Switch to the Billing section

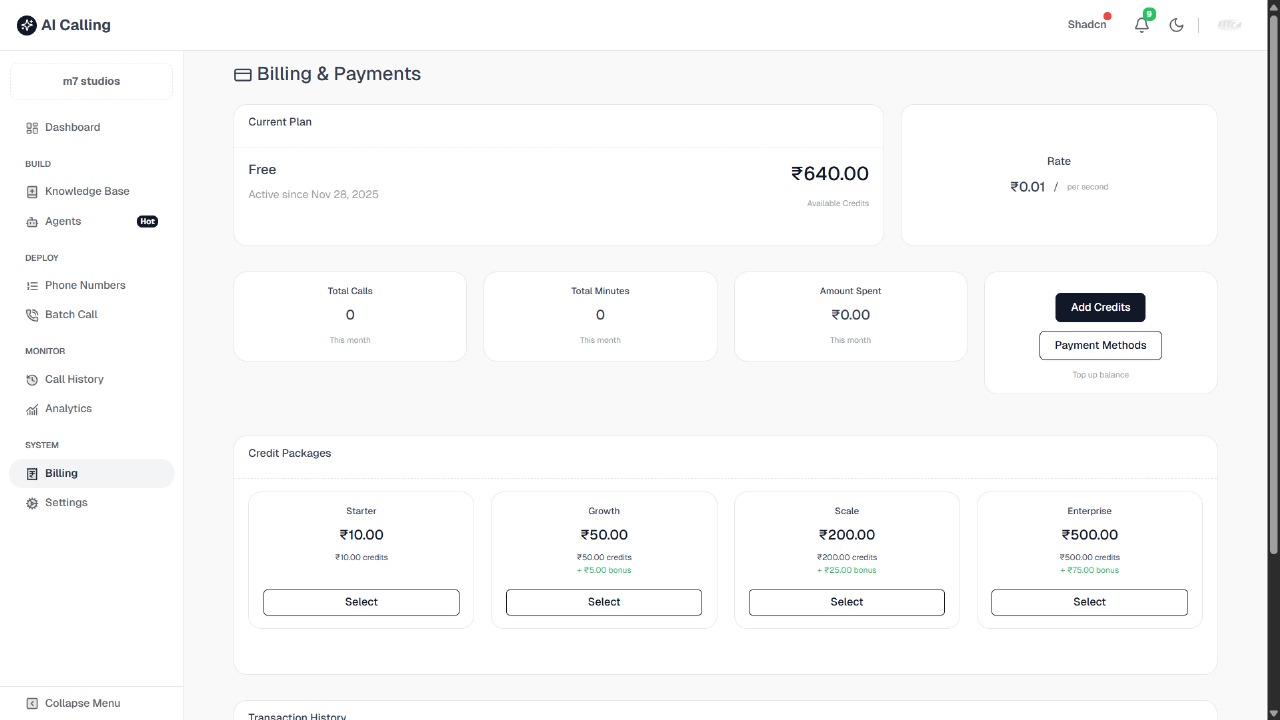coord(60,472)
